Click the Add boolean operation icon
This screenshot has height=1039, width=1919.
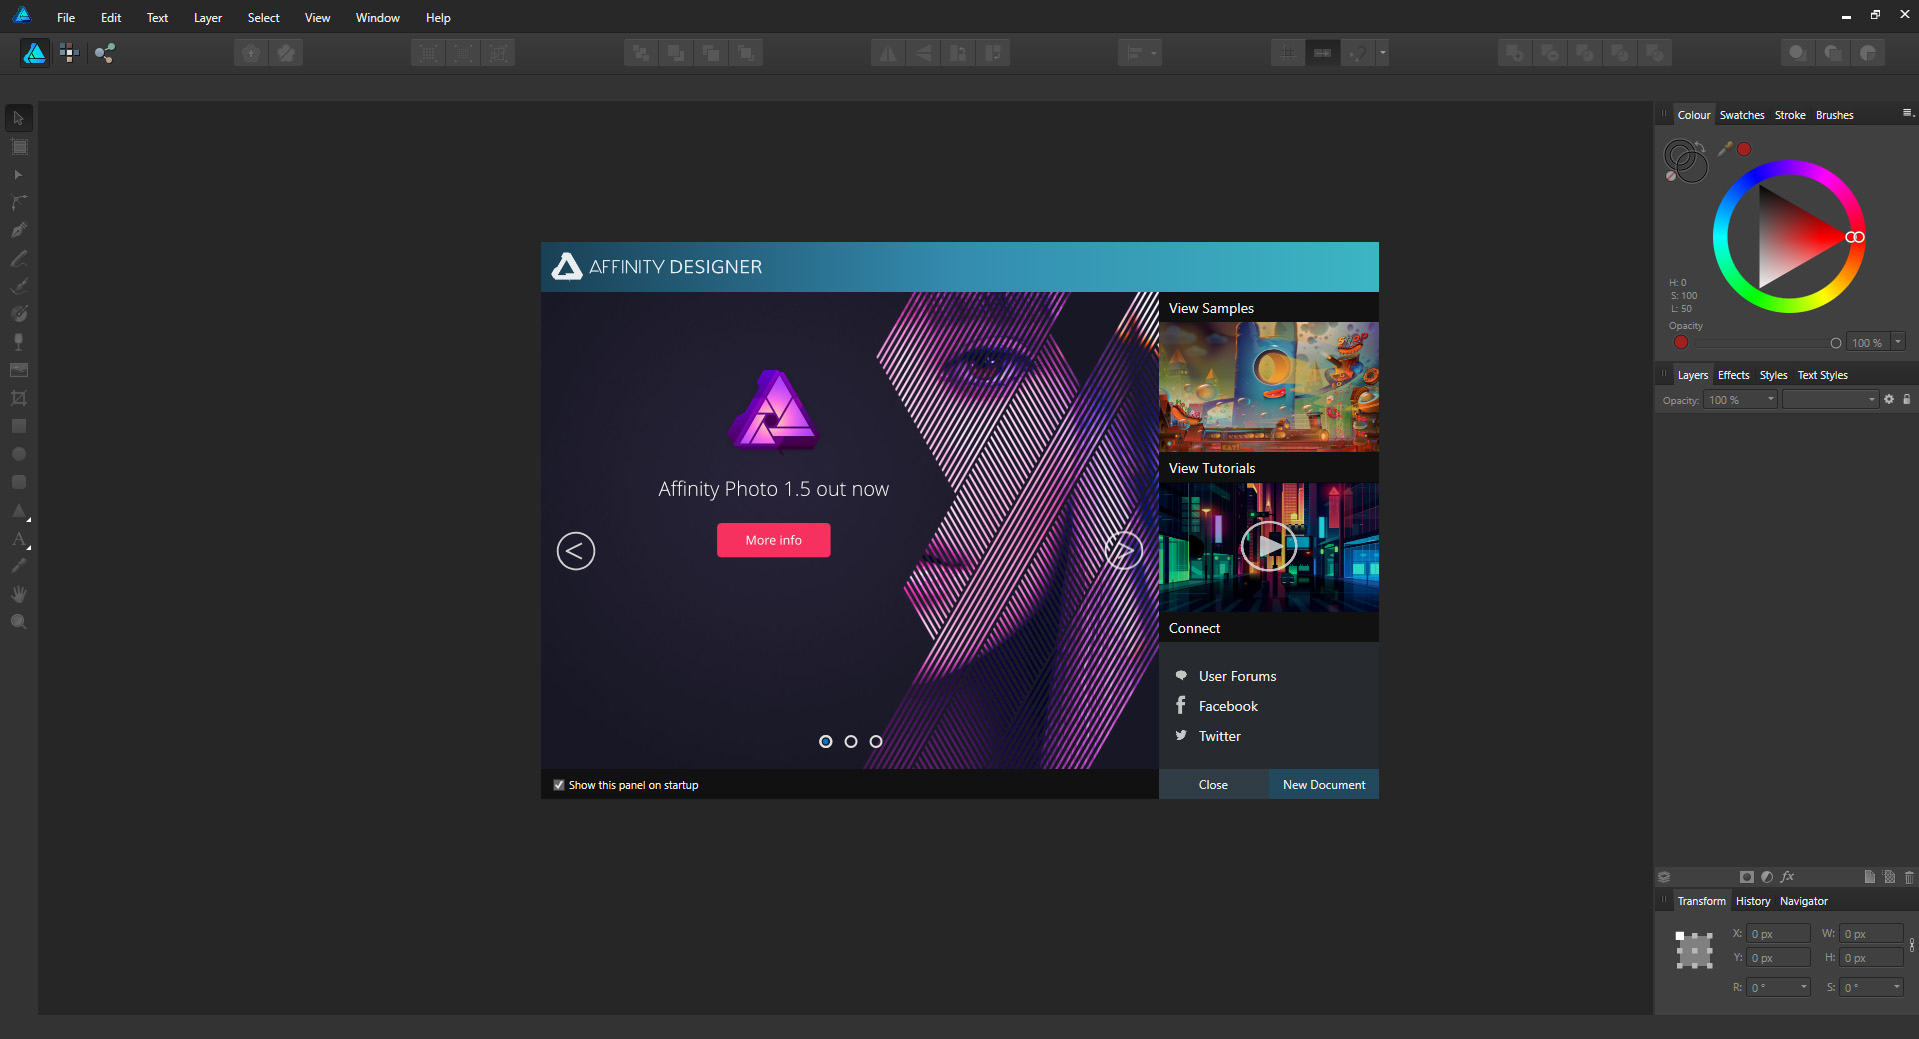[x=1515, y=53]
